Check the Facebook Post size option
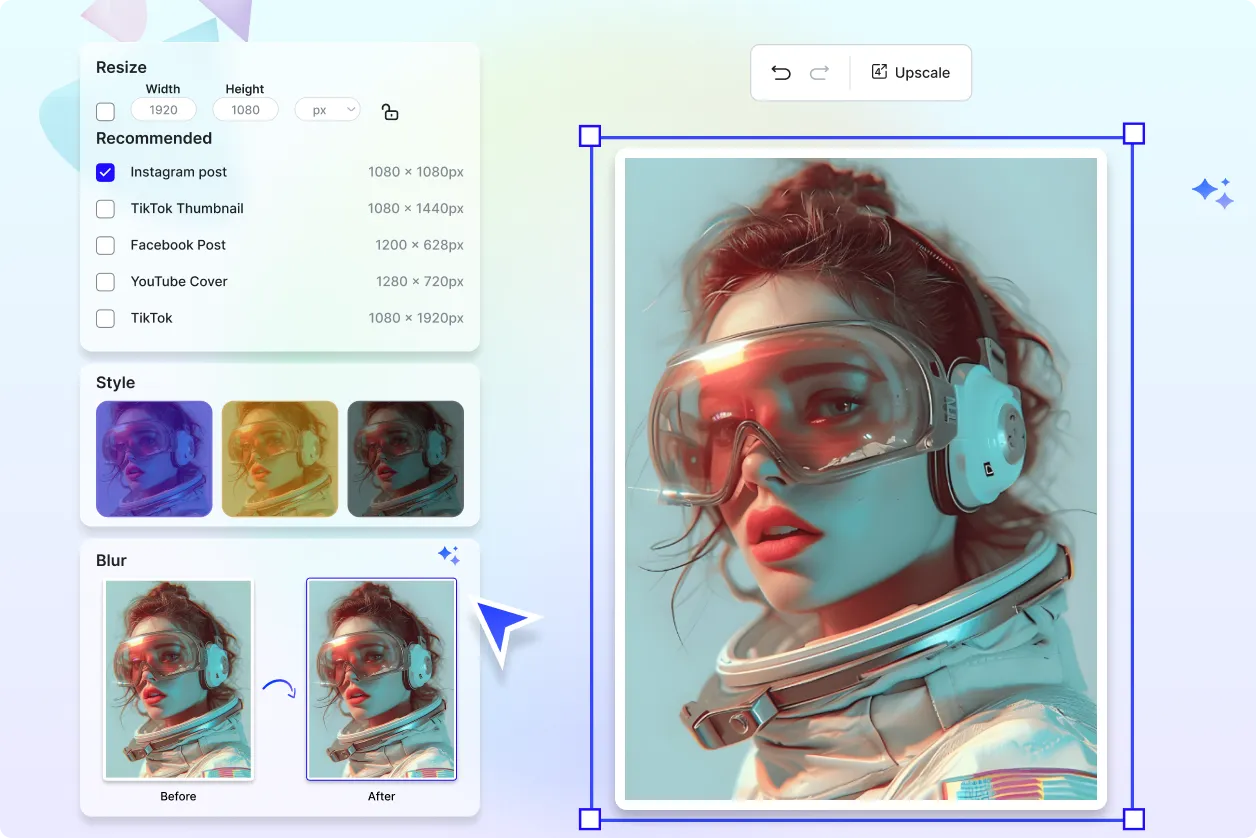This screenshot has width=1256, height=838. point(105,245)
